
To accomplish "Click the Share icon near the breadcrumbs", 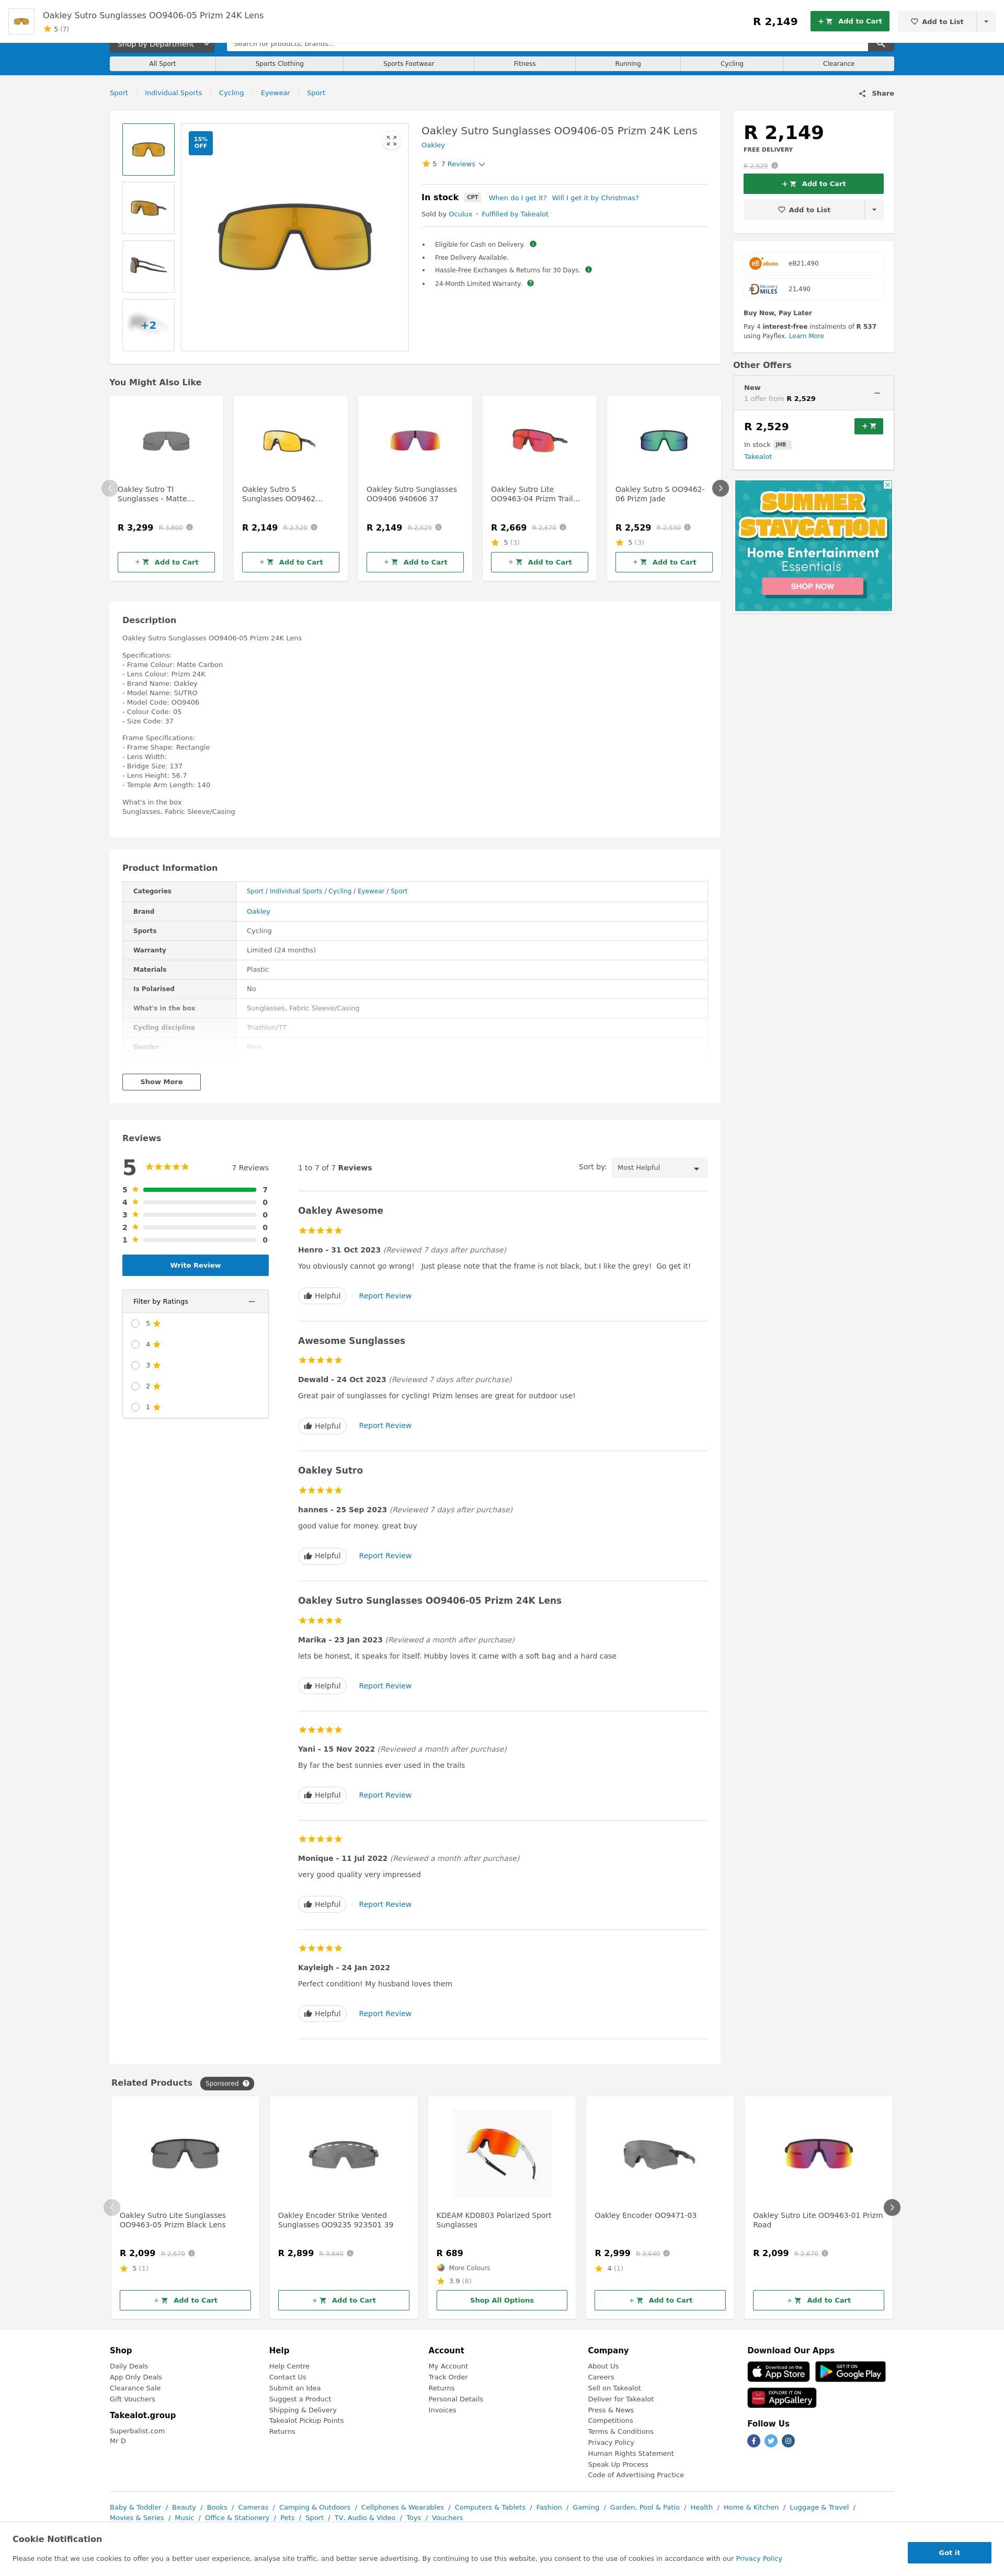I will click(862, 94).
